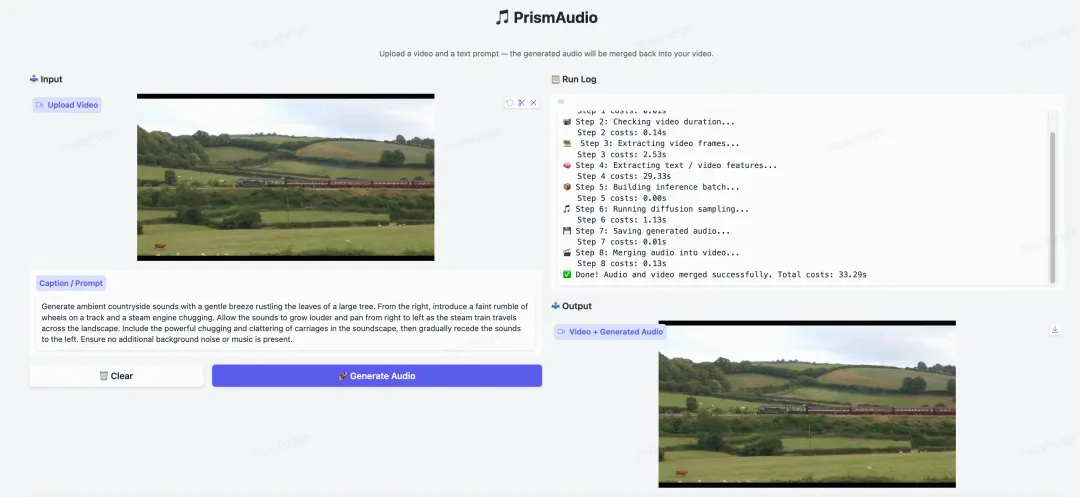Click log line 'Step 2 costs: 0.14s'
The image size is (1080, 497).
tap(622, 133)
